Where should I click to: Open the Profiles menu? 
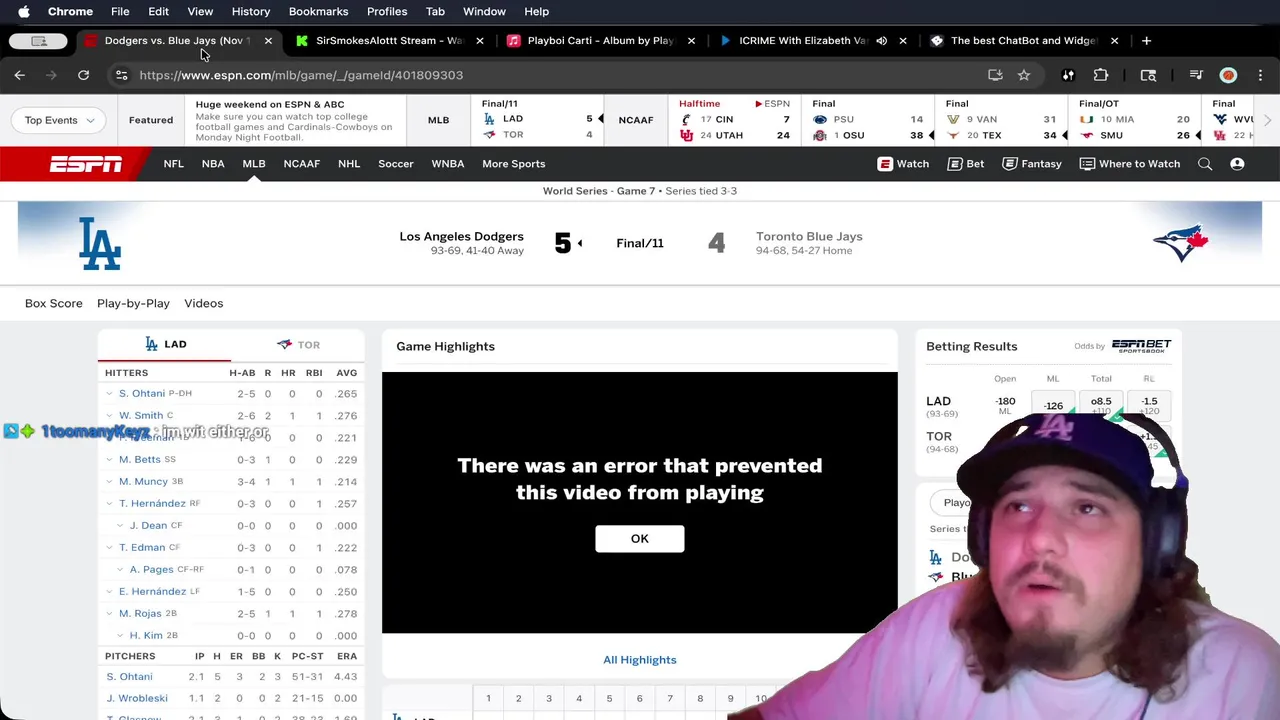tap(387, 12)
